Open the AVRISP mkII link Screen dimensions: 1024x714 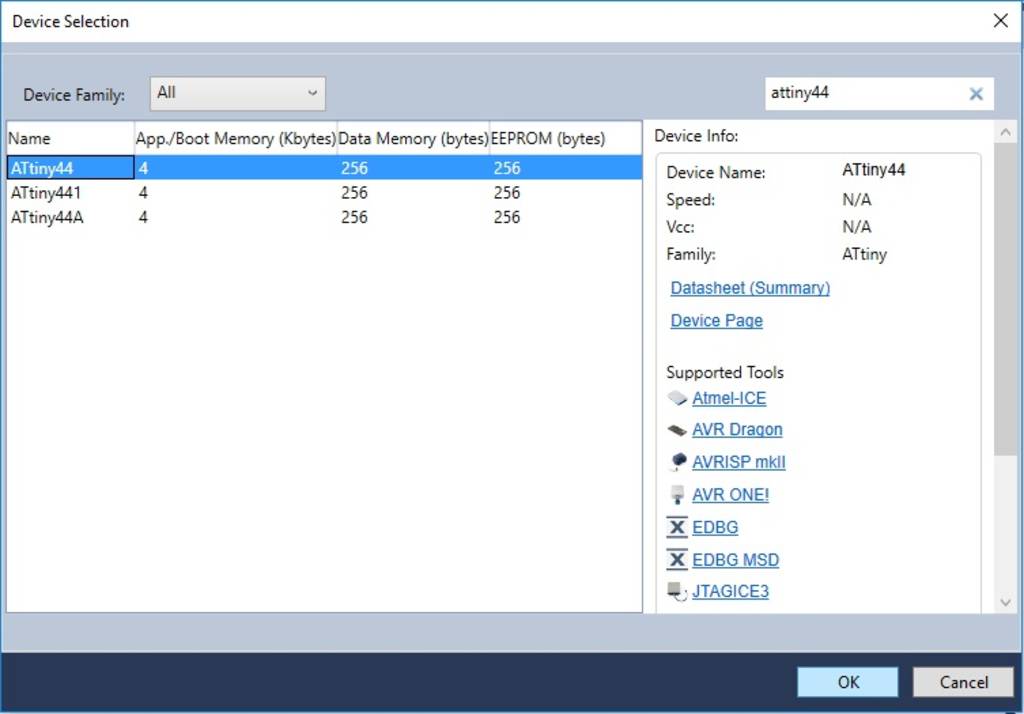pos(739,462)
